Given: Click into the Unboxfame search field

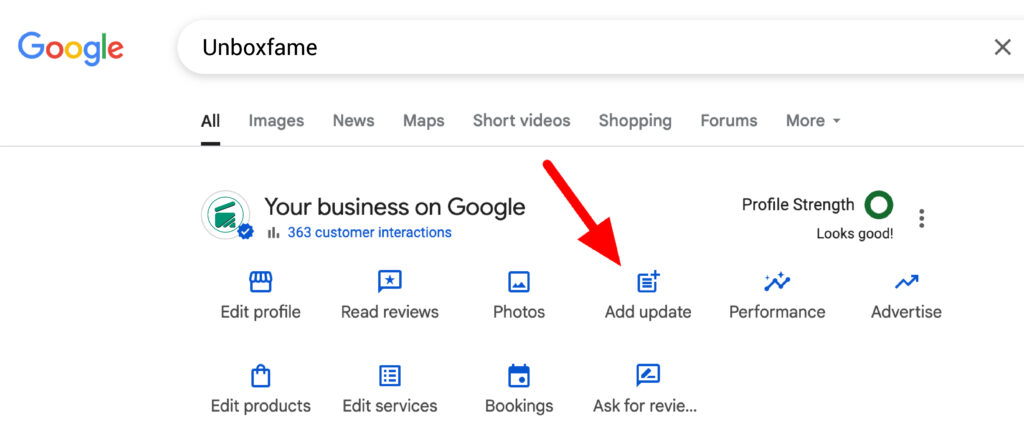Looking at the screenshot, I should (x=588, y=47).
